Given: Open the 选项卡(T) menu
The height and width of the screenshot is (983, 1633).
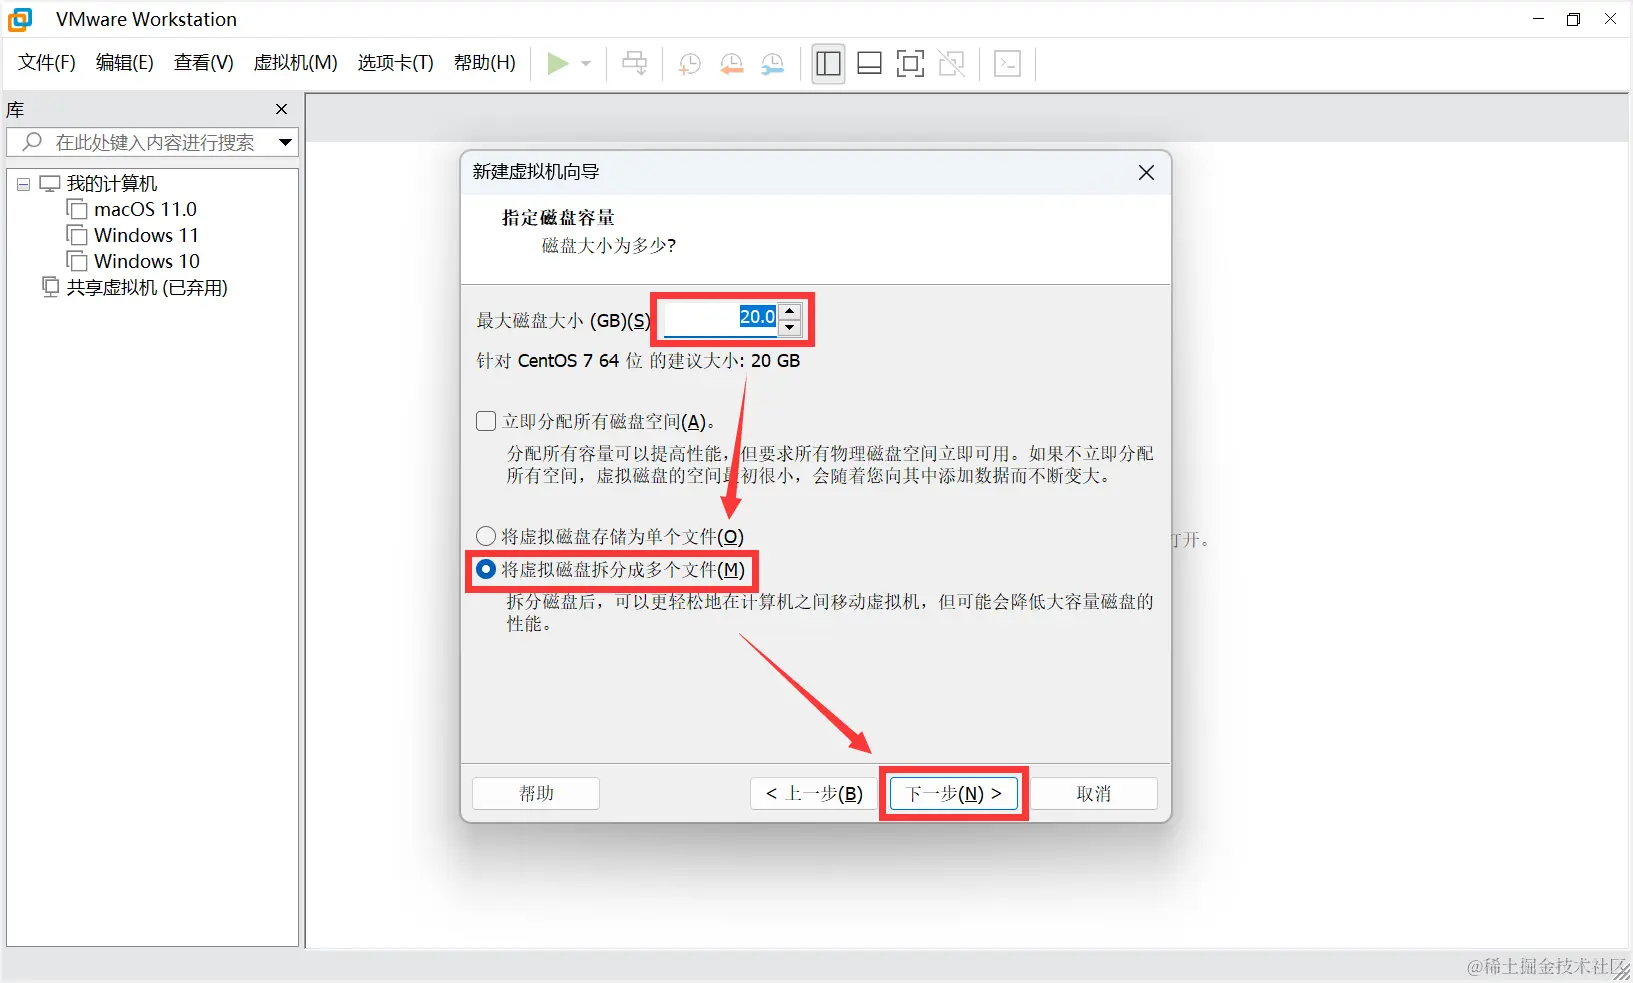Looking at the screenshot, I should pos(396,63).
